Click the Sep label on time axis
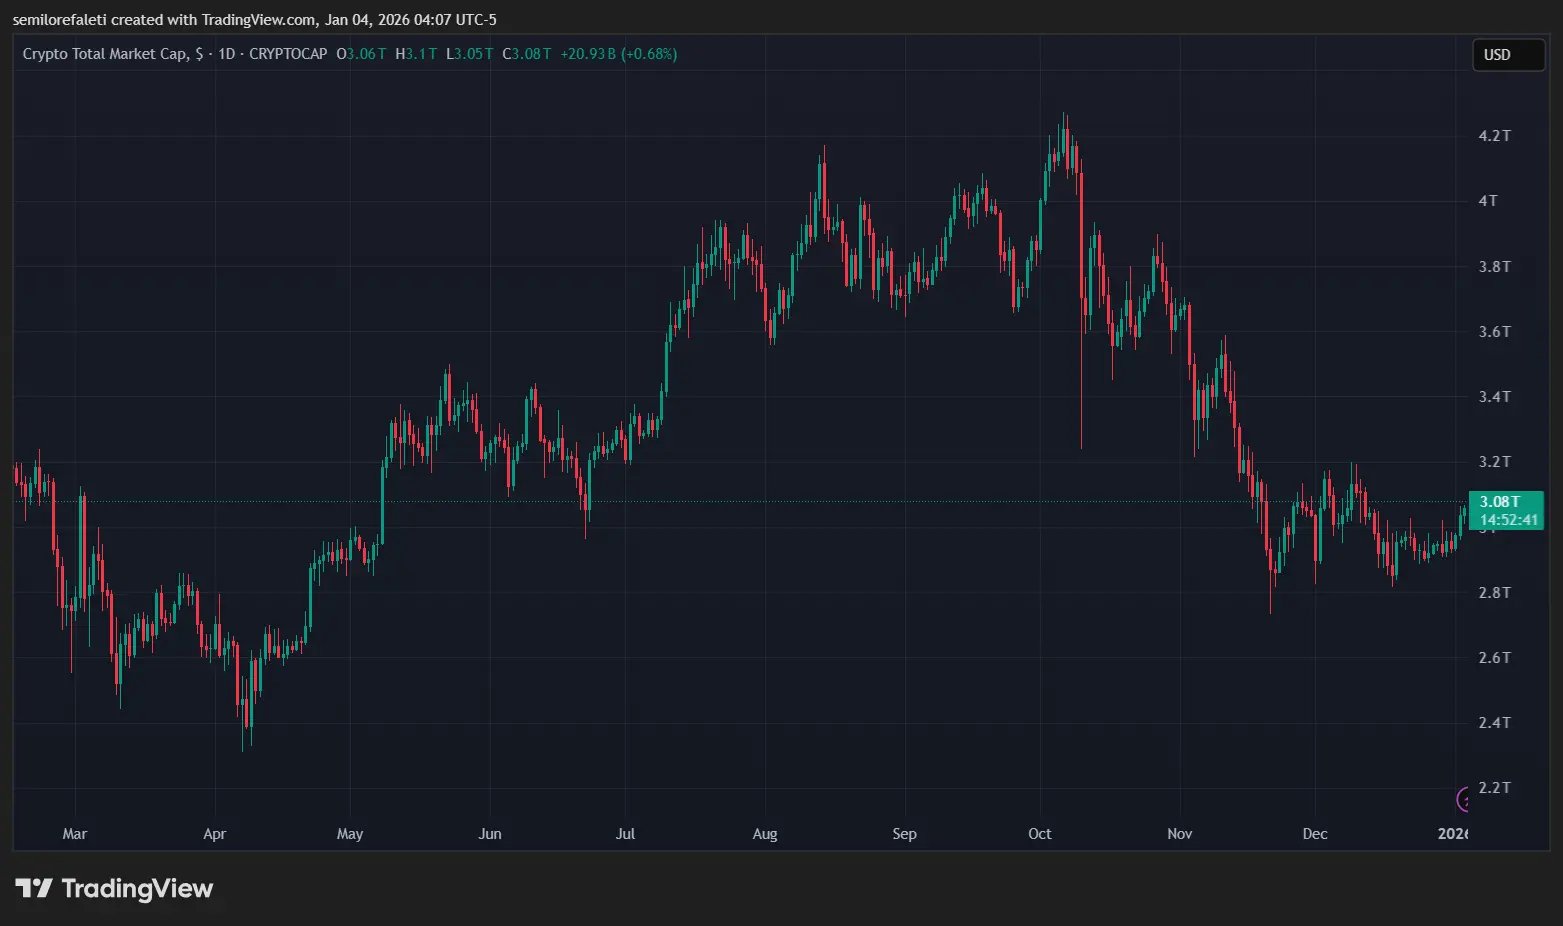Image resolution: width=1563 pixels, height=926 pixels. click(x=904, y=834)
